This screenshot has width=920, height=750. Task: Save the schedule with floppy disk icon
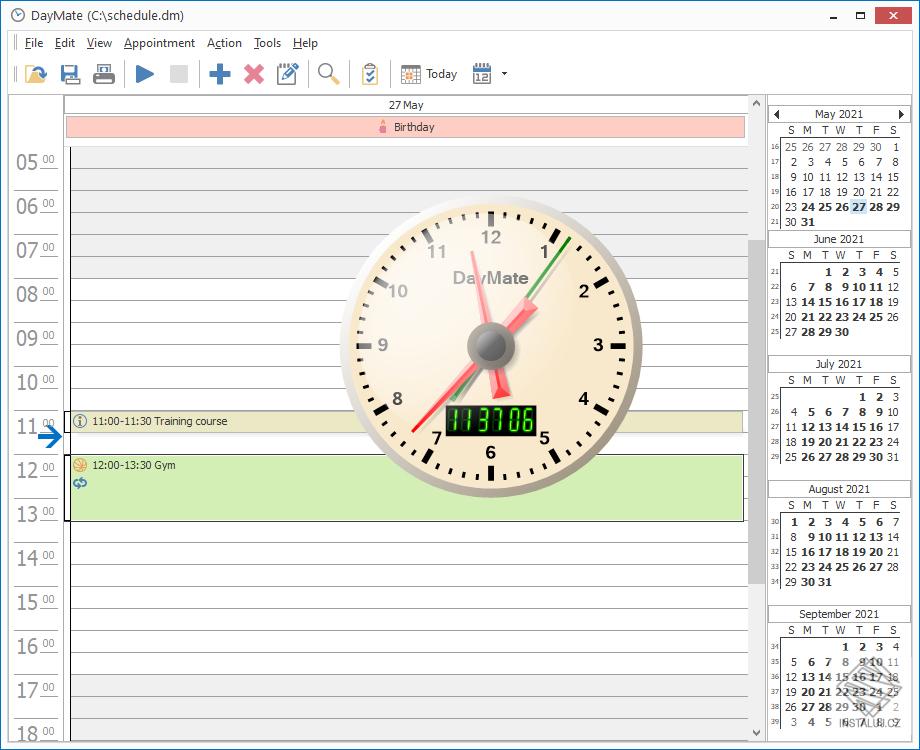pyautogui.click(x=70, y=75)
